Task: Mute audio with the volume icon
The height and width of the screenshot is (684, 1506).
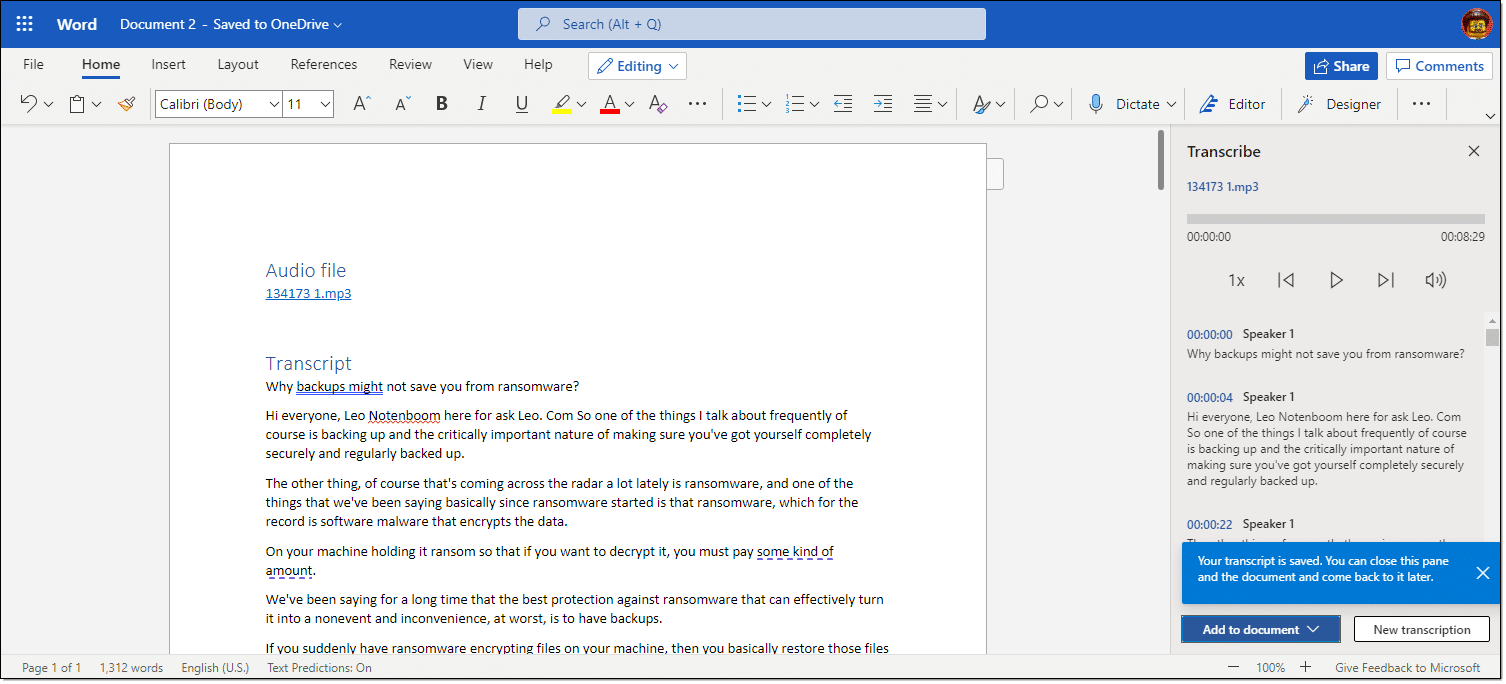Action: (x=1435, y=280)
